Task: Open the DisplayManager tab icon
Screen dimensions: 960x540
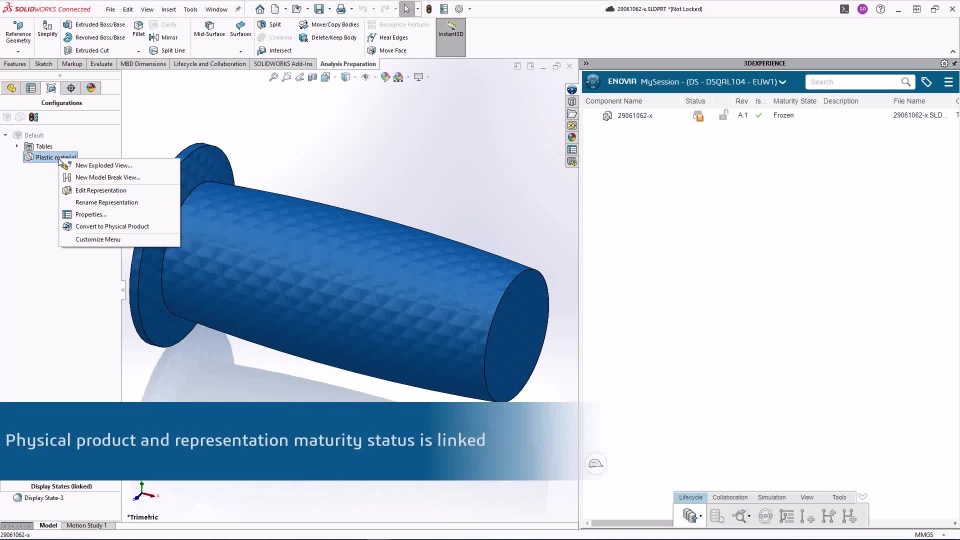Action: tap(91, 88)
